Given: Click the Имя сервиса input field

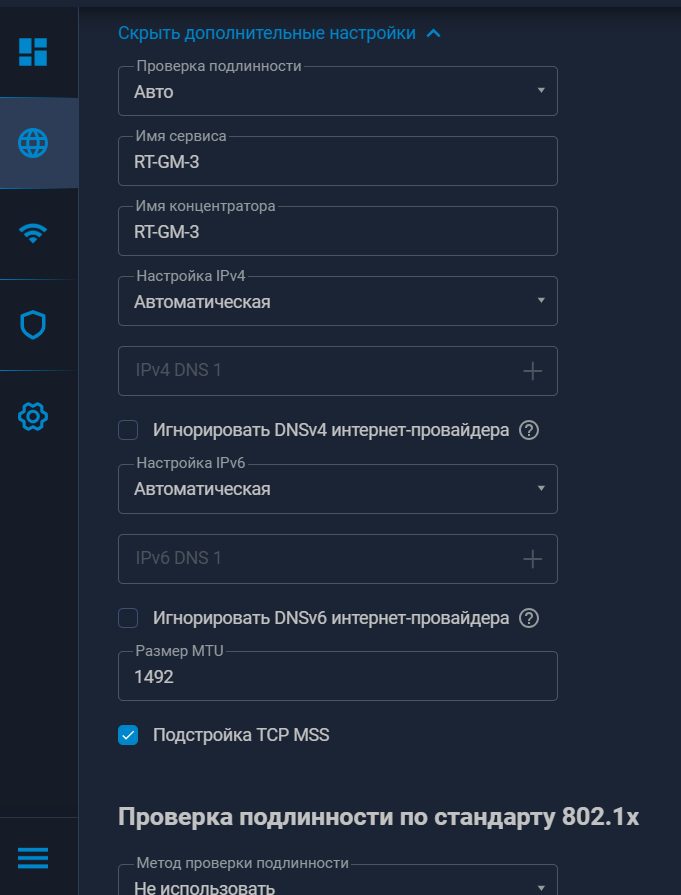Looking at the screenshot, I should 337,161.
